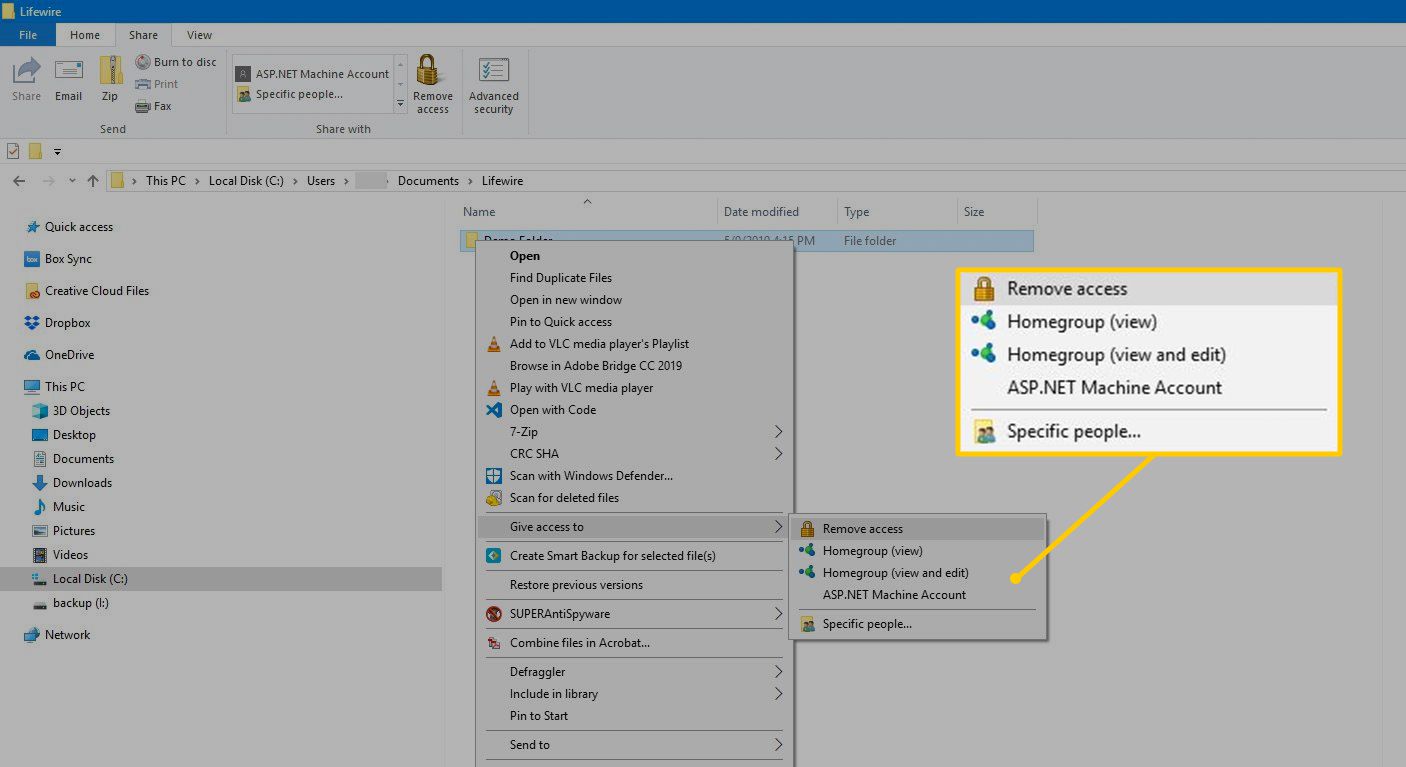Expand the Defraggler submenu
Image resolution: width=1406 pixels, height=767 pixels.
pos(778,672)
